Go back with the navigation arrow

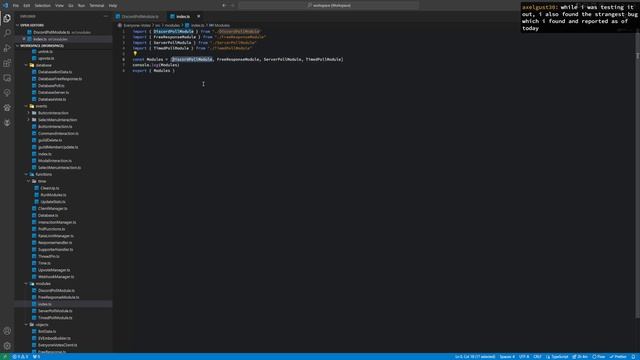coord(224,6)
